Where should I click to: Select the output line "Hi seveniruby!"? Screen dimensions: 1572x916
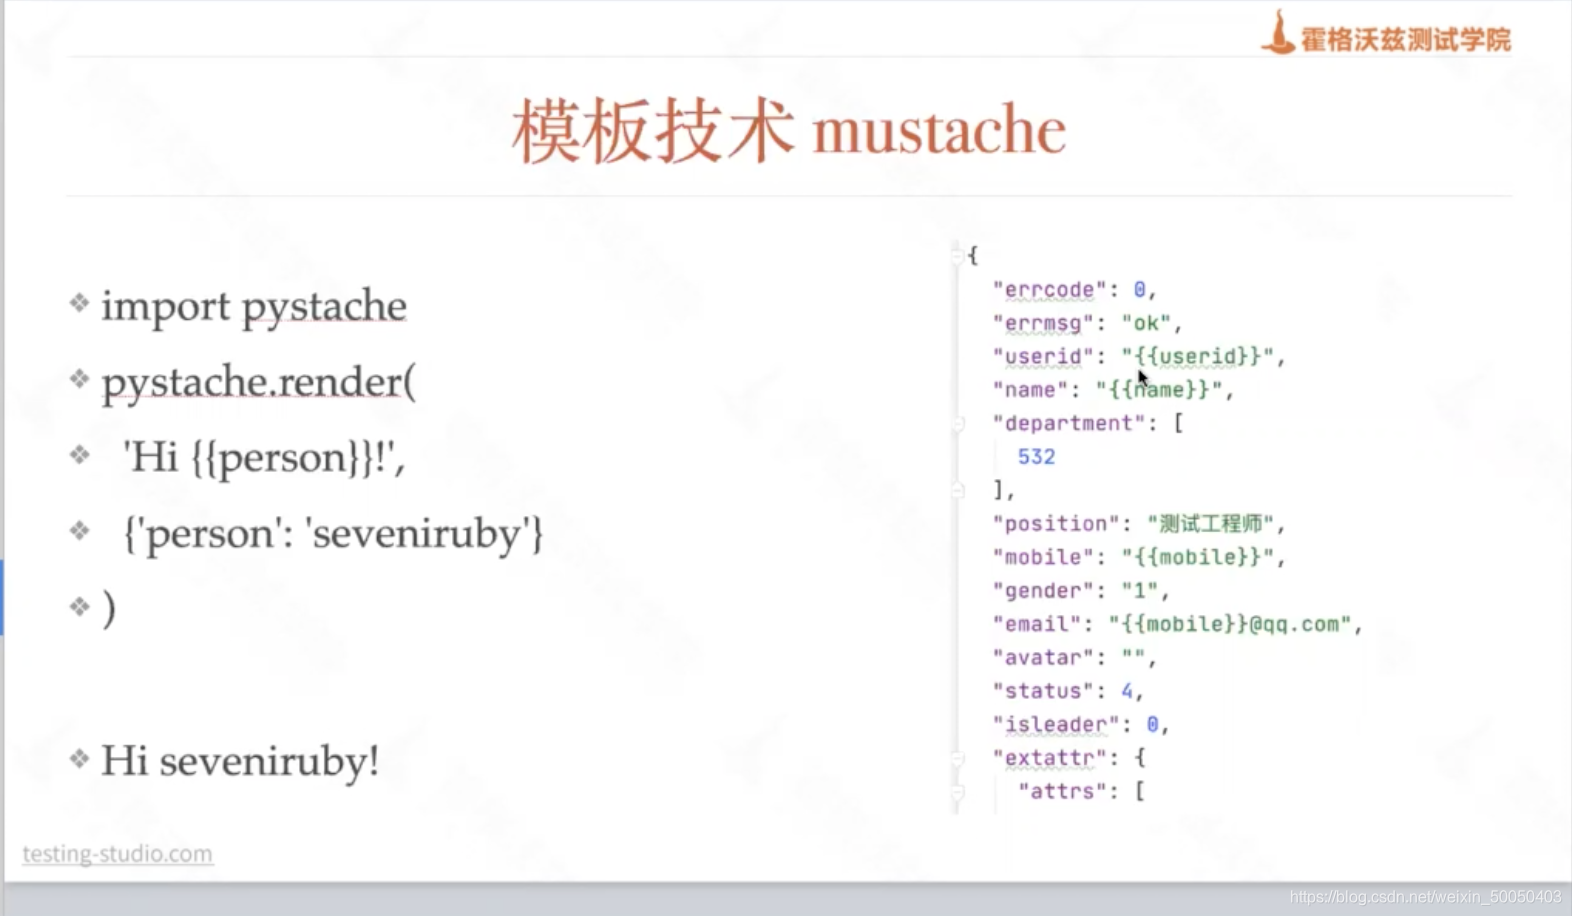pyautogui.click(x=240, y=762)
